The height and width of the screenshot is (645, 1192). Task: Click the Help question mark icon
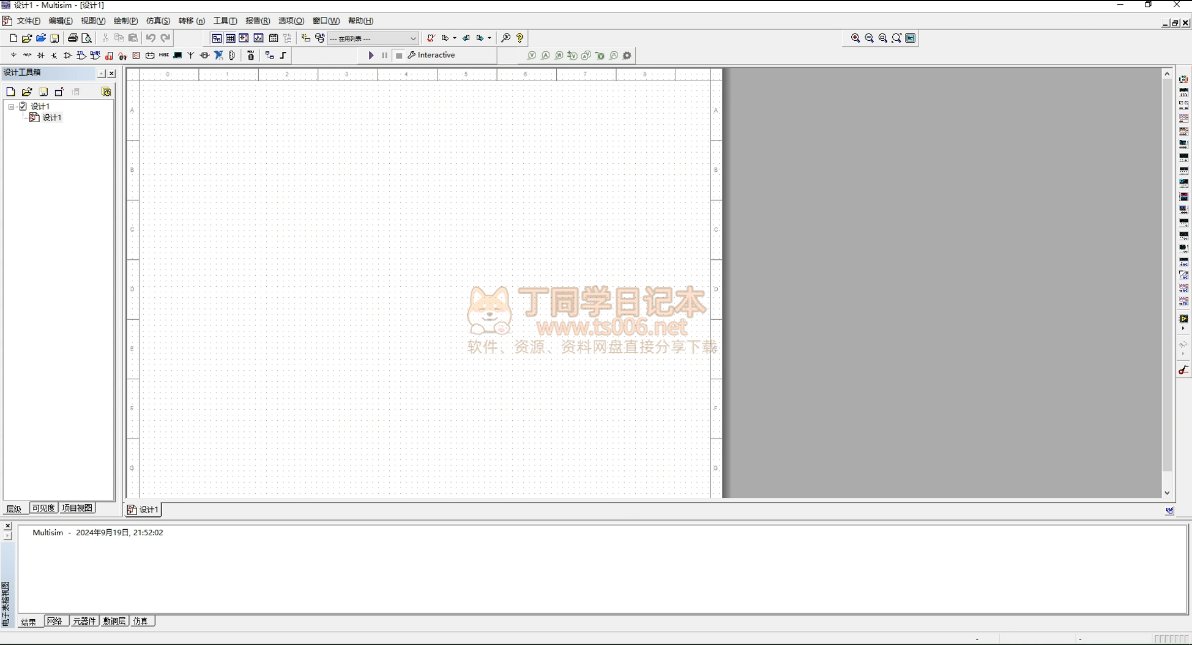[520, 38]
